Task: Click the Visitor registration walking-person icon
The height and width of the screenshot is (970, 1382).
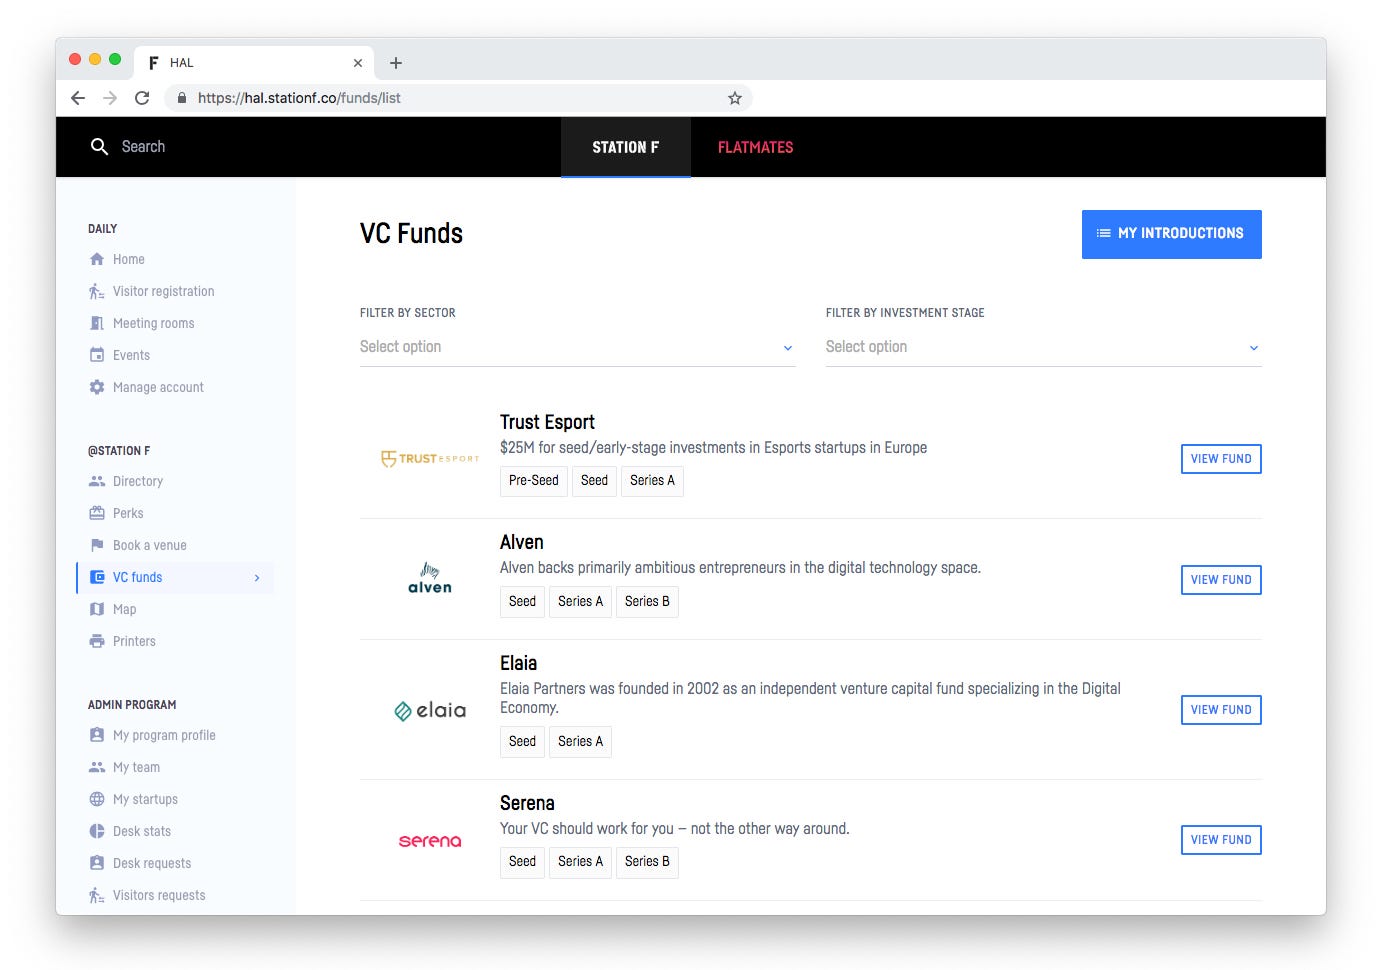Action: [97, 291]
